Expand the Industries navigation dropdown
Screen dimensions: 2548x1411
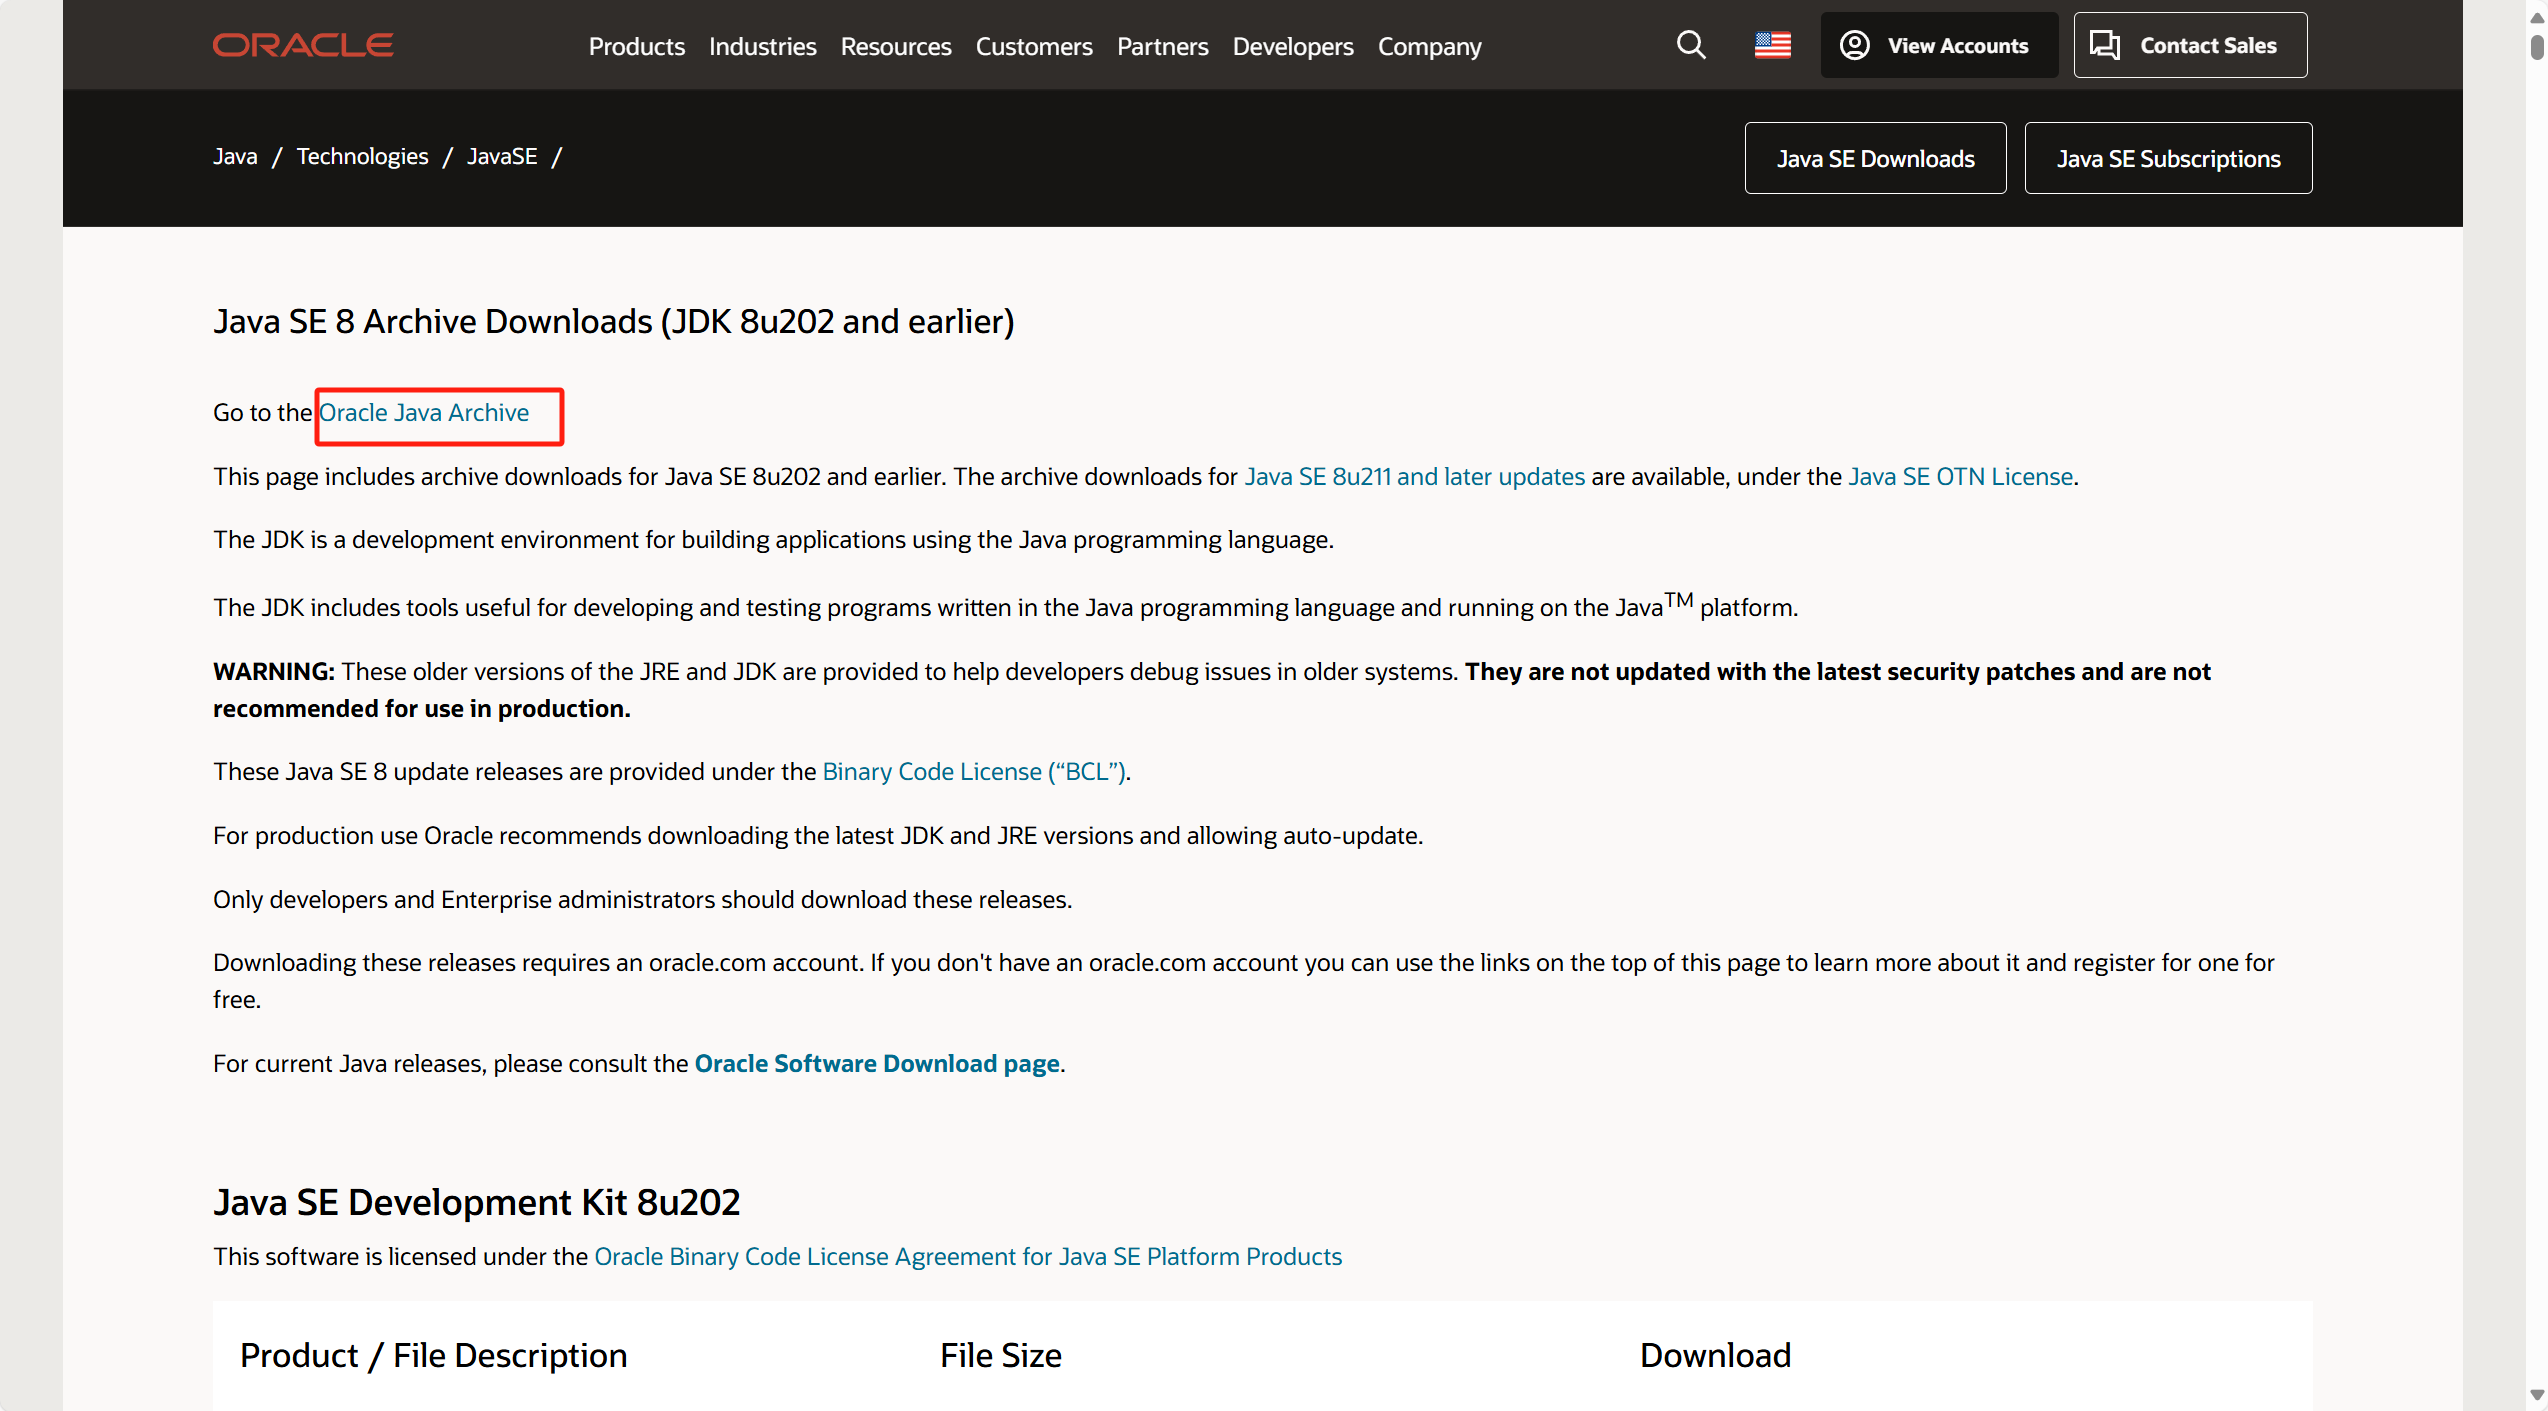[x=762, y=46]
